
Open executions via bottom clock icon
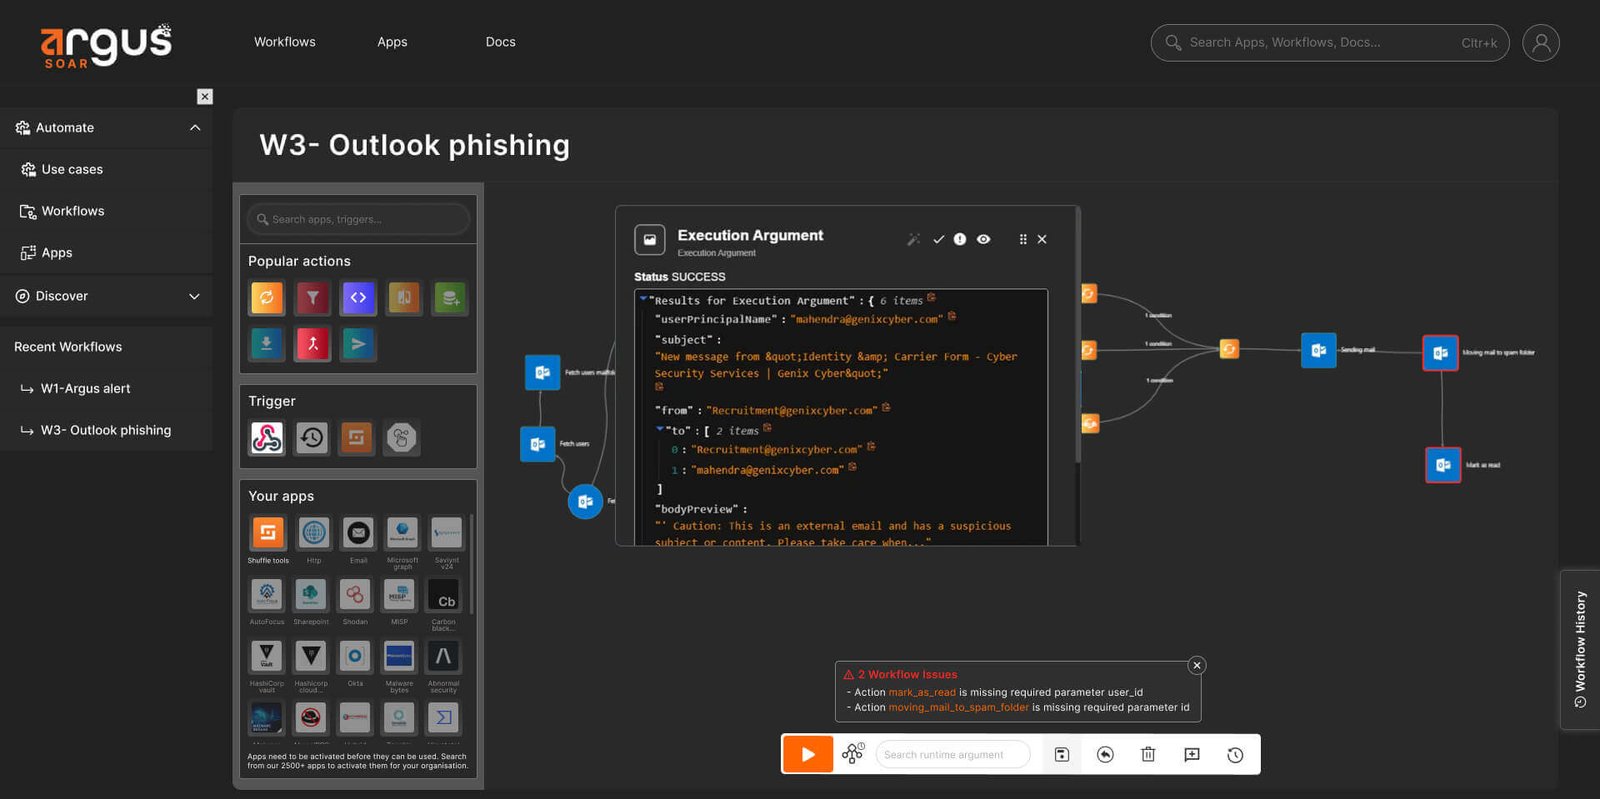[x=1235, y=755]
